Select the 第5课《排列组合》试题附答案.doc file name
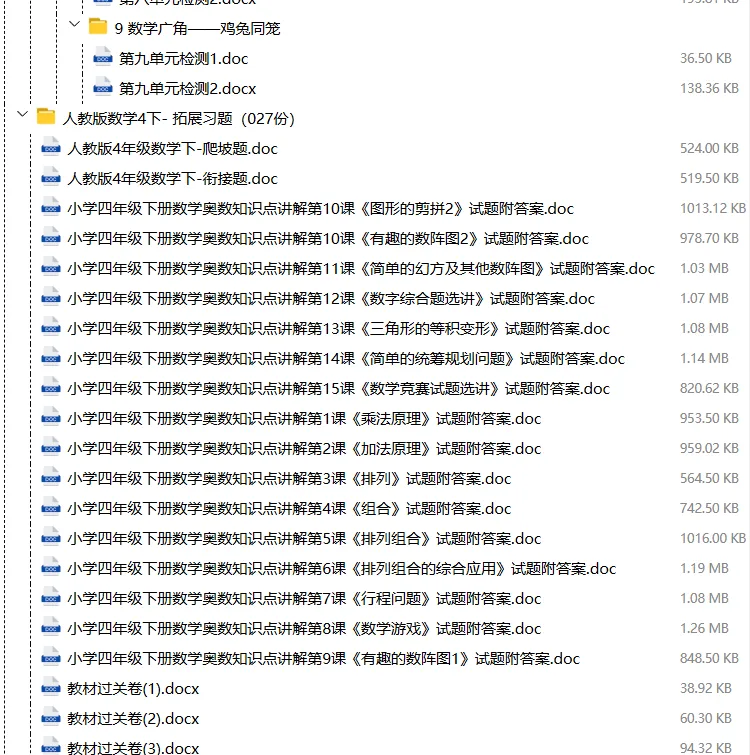This screenshot has width=750, height=755. click(304, 539)
